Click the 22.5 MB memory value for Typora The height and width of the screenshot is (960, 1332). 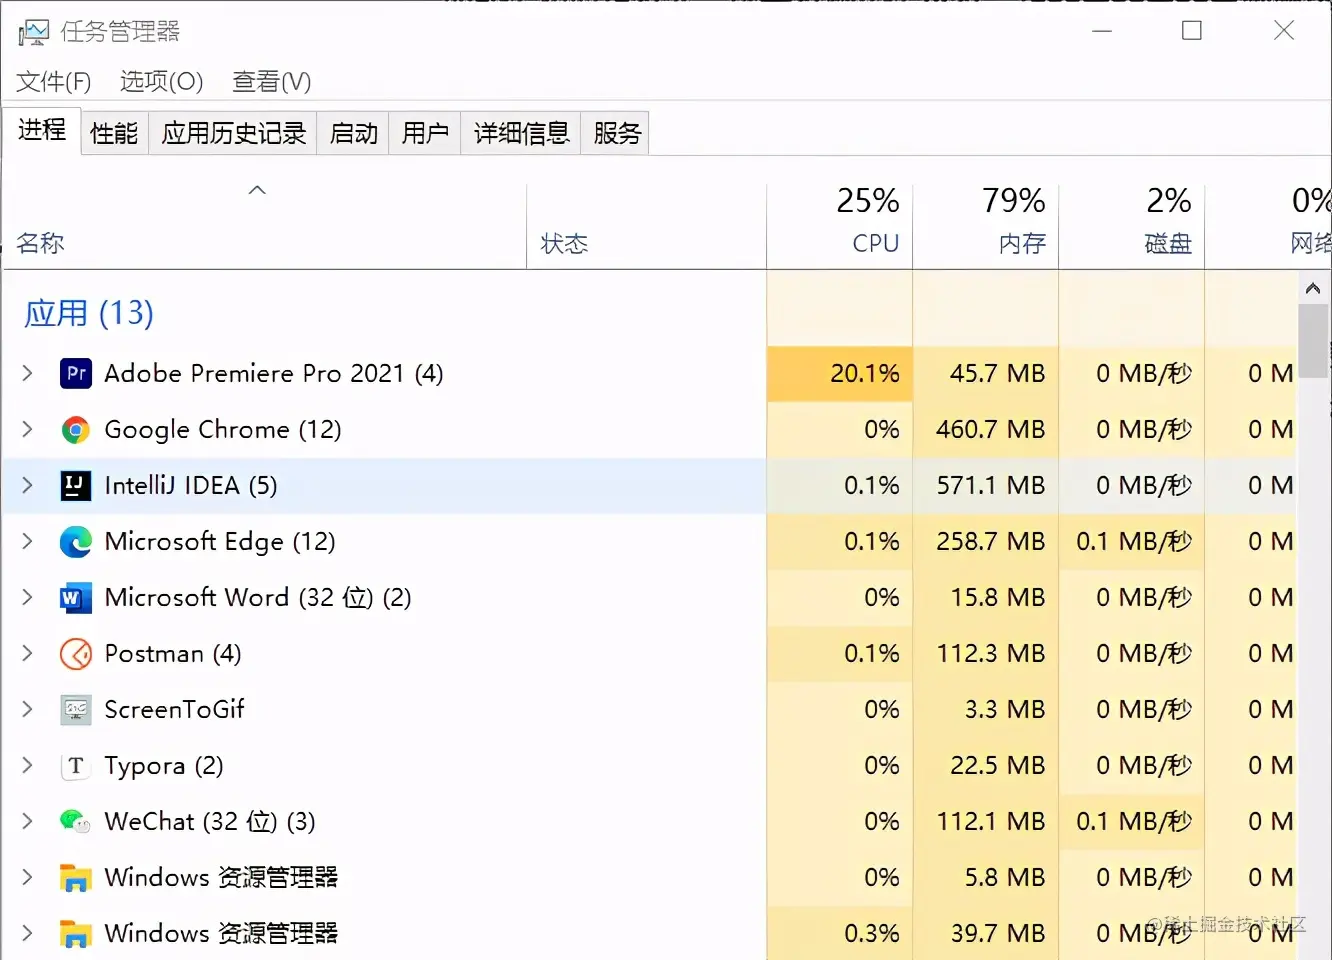pos(998,765)
